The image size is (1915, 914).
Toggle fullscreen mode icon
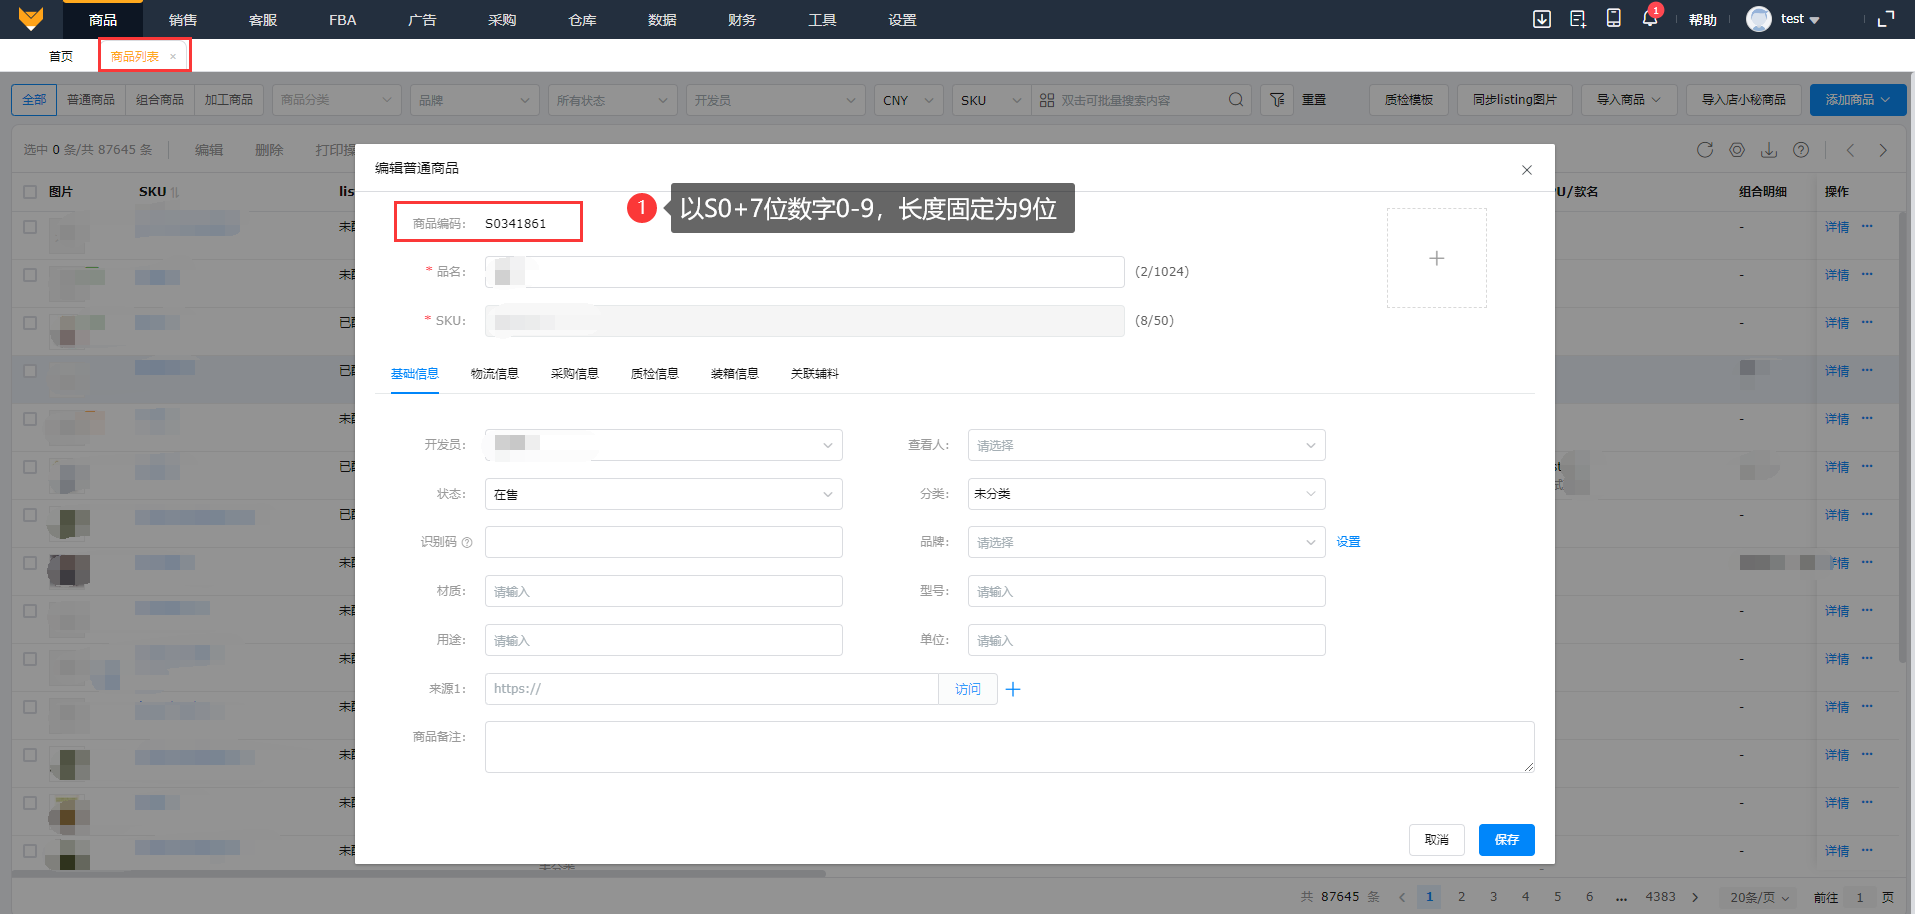[x=1886, y=19]
